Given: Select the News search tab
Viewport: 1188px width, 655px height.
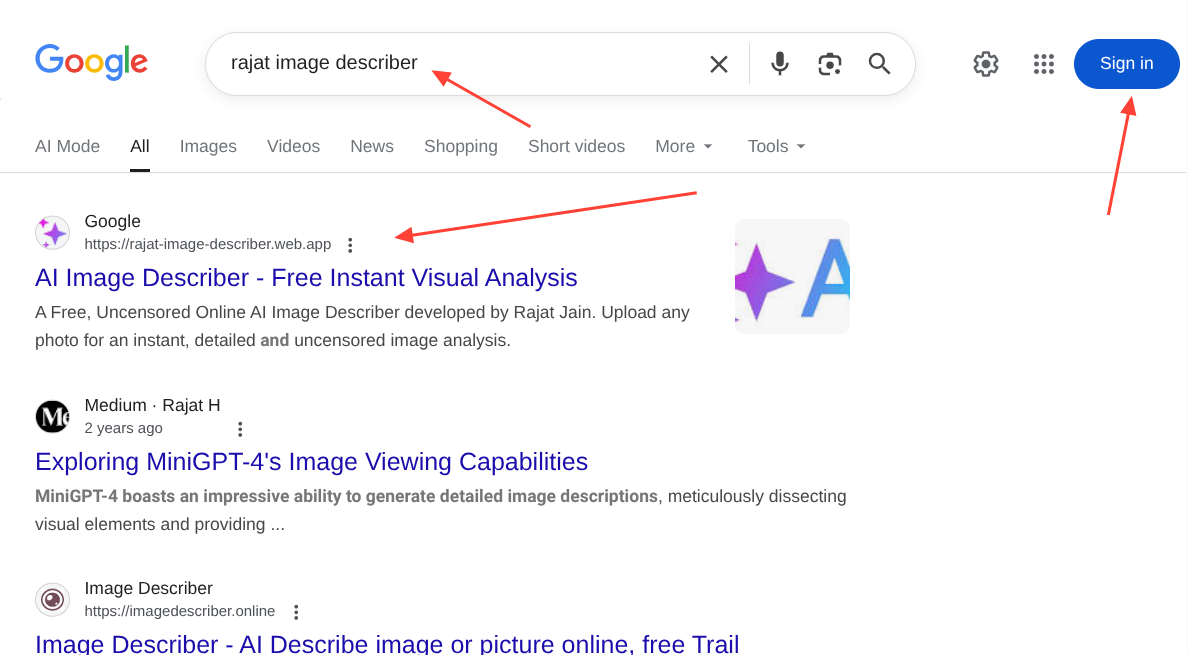Looking at the screenshot, I should [x=371, y=146].
